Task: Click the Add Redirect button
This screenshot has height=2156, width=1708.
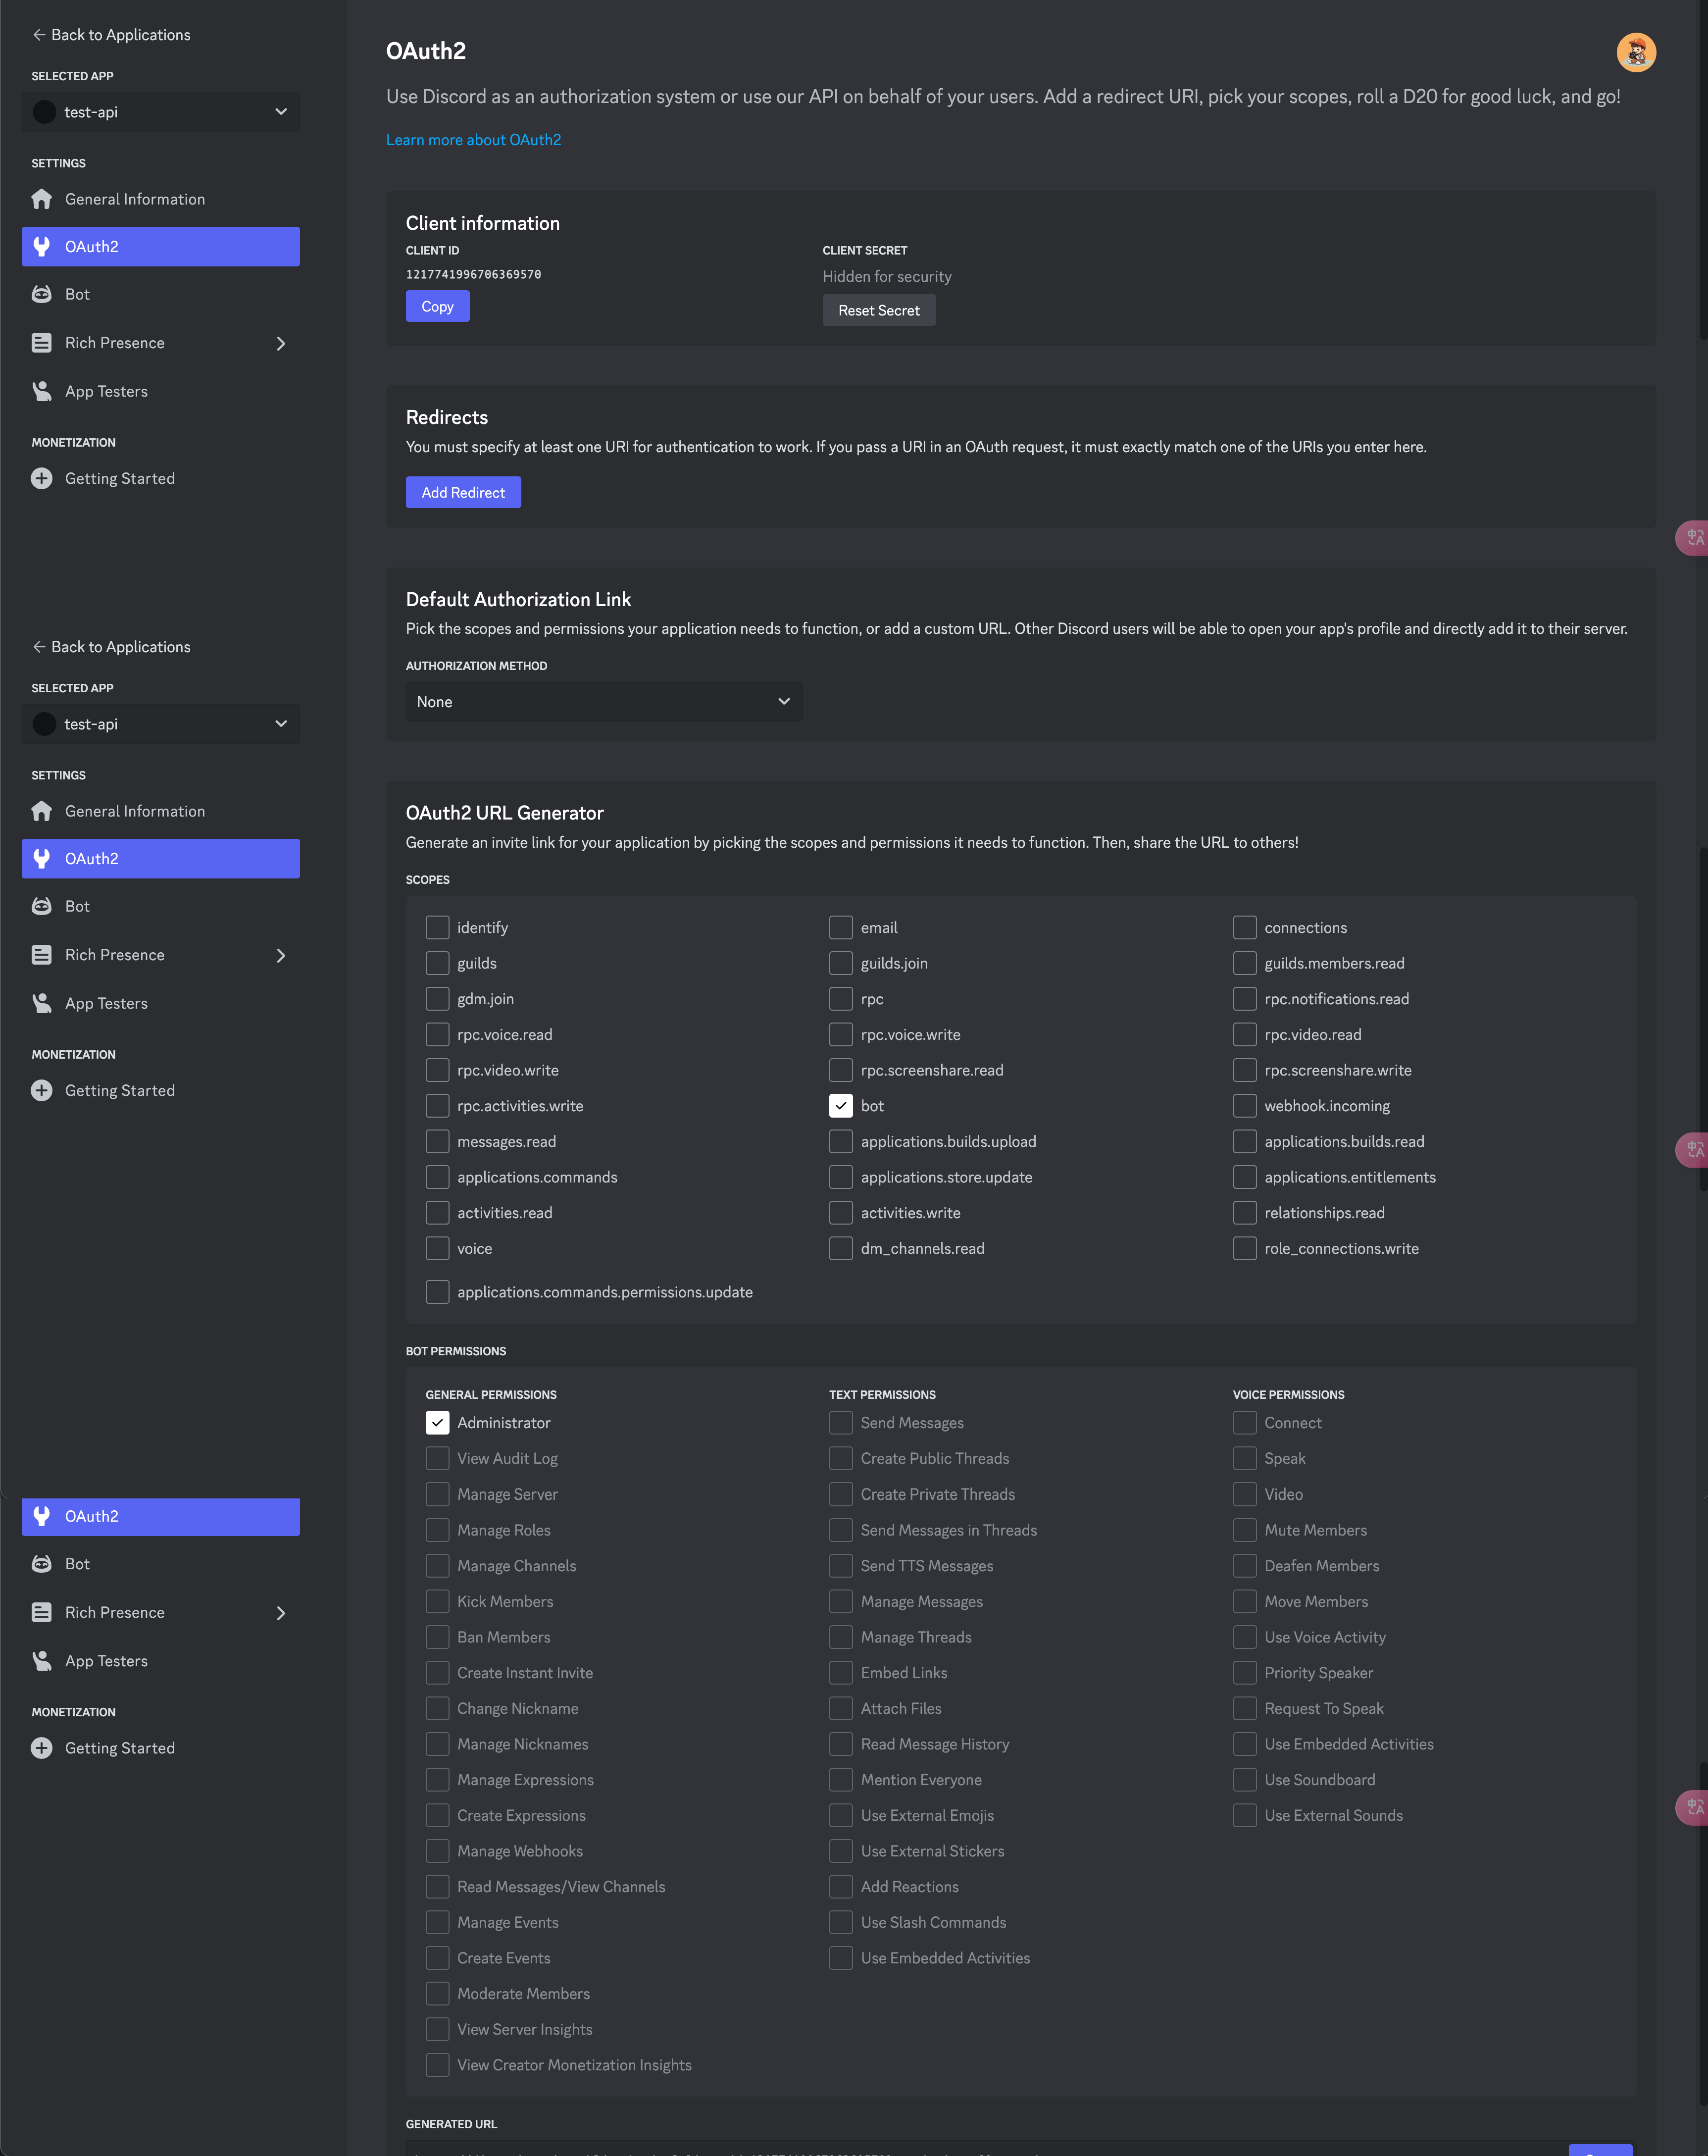Action: click(x=463, y=493)
